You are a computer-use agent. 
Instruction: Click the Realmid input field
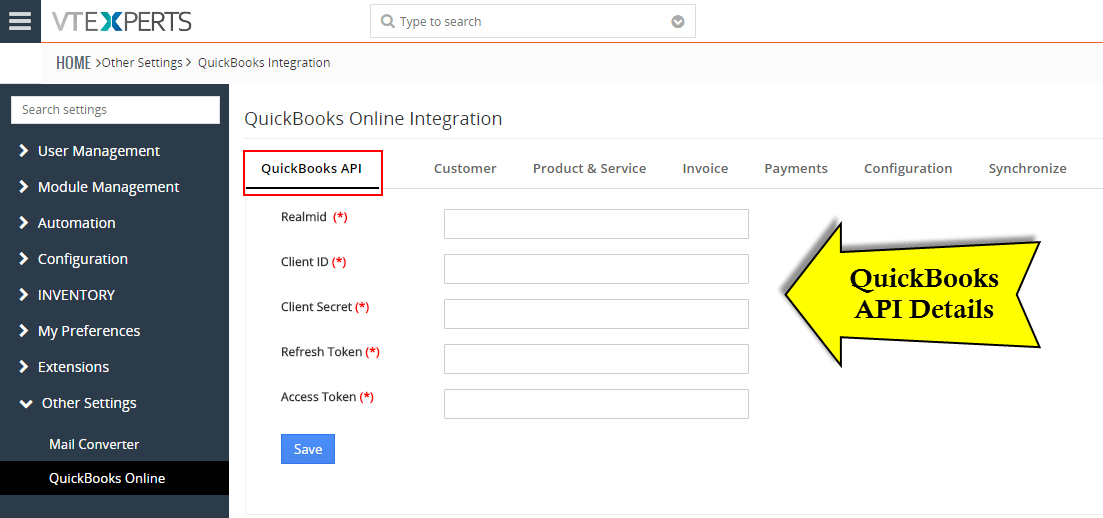pos(597,224)
